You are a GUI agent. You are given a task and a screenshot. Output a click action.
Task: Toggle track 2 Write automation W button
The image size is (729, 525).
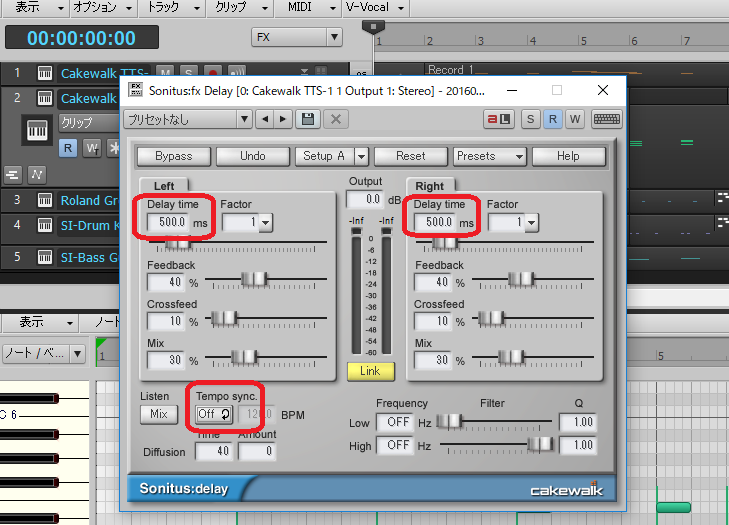tap(92, 148)
